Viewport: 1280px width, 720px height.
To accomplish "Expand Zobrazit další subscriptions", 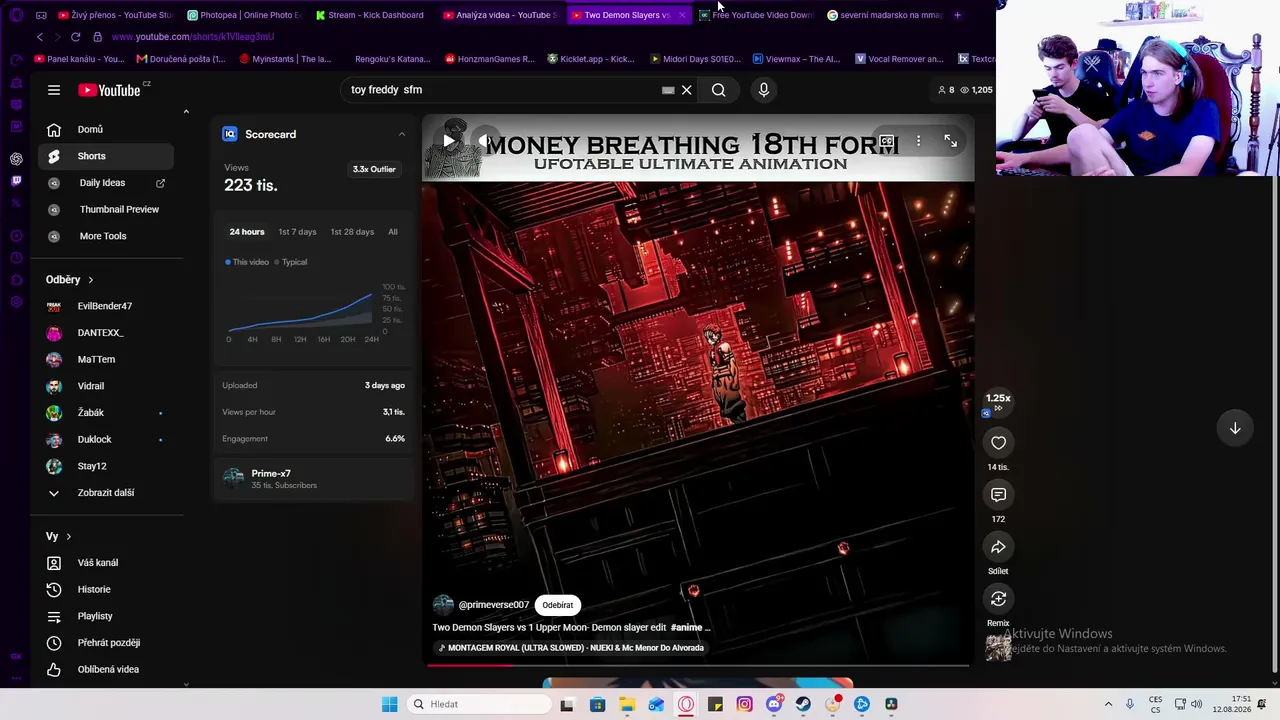I will [x=106, y=493].
